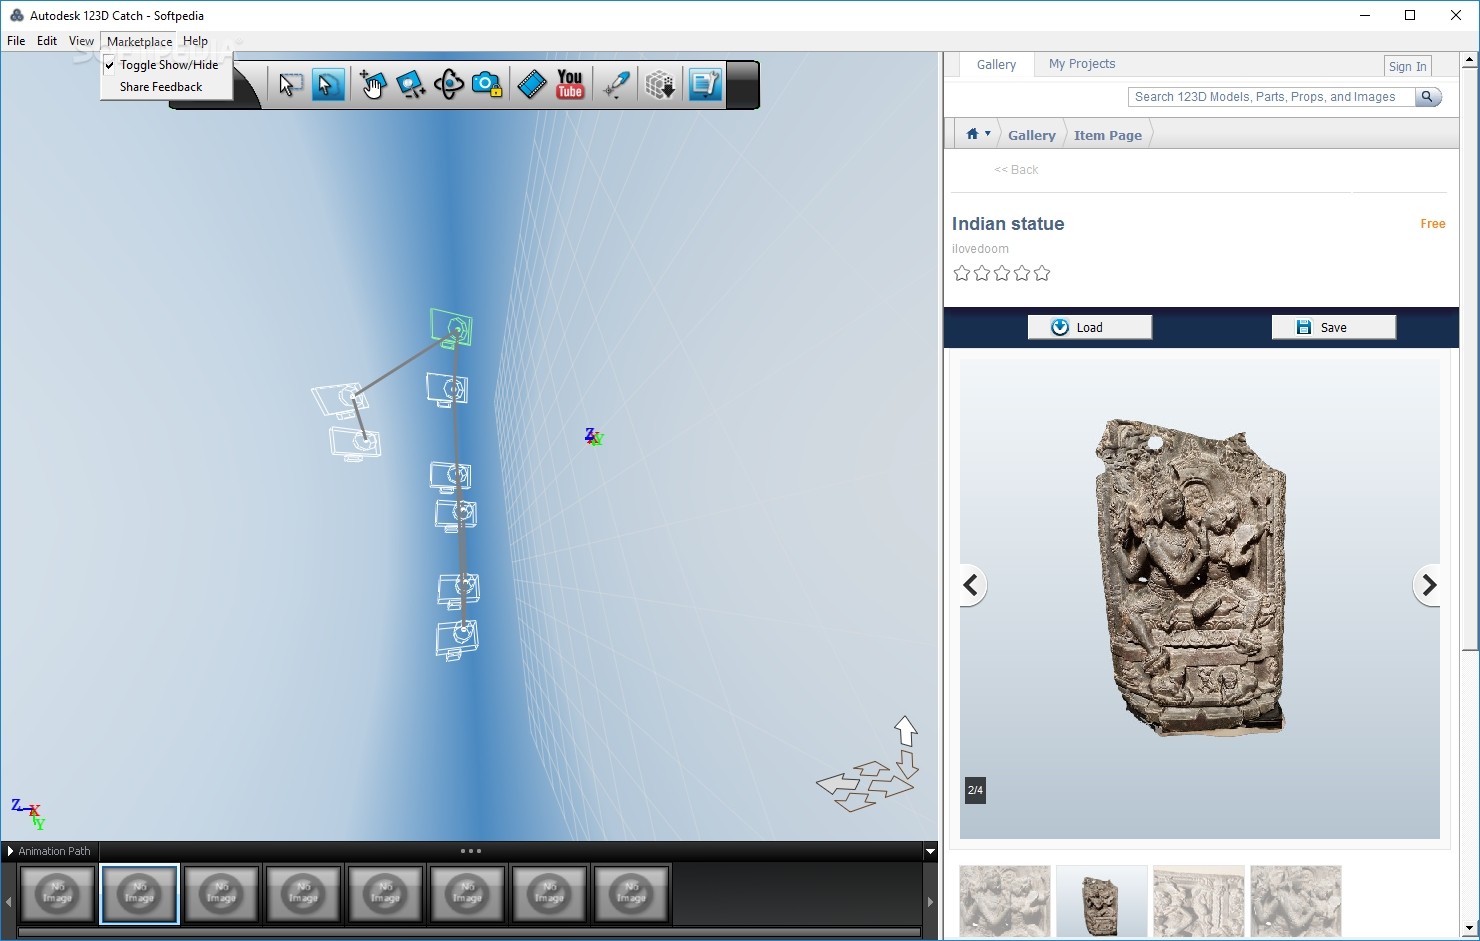The image size is (1480, 941).
Task: Click the mesh quality generate icon
Action: coord(660,85)
